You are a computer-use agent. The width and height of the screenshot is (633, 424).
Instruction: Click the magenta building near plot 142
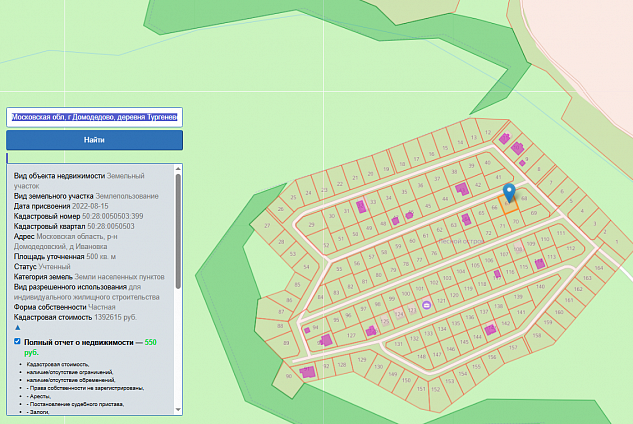(490, 330)
